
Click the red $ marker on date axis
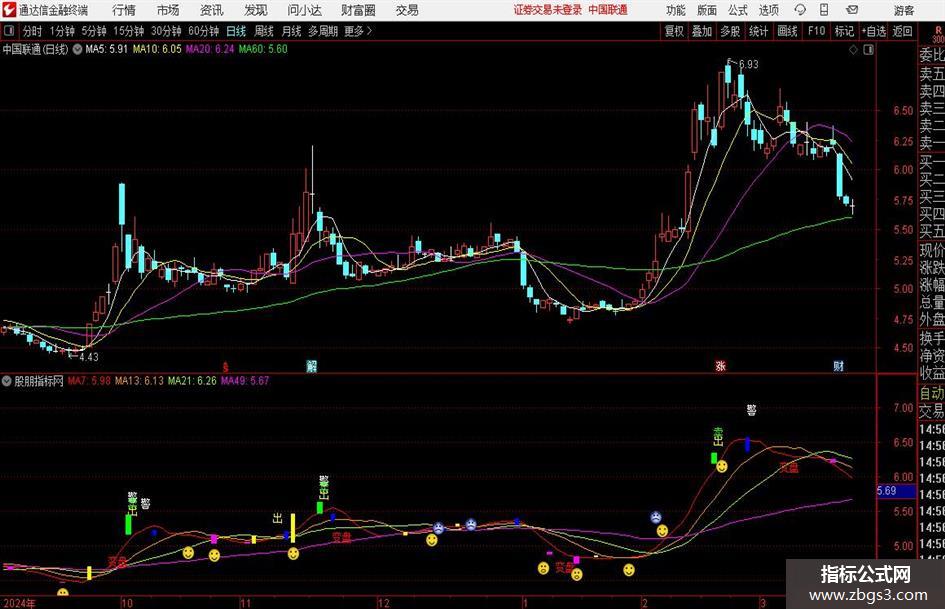[225, 367]
